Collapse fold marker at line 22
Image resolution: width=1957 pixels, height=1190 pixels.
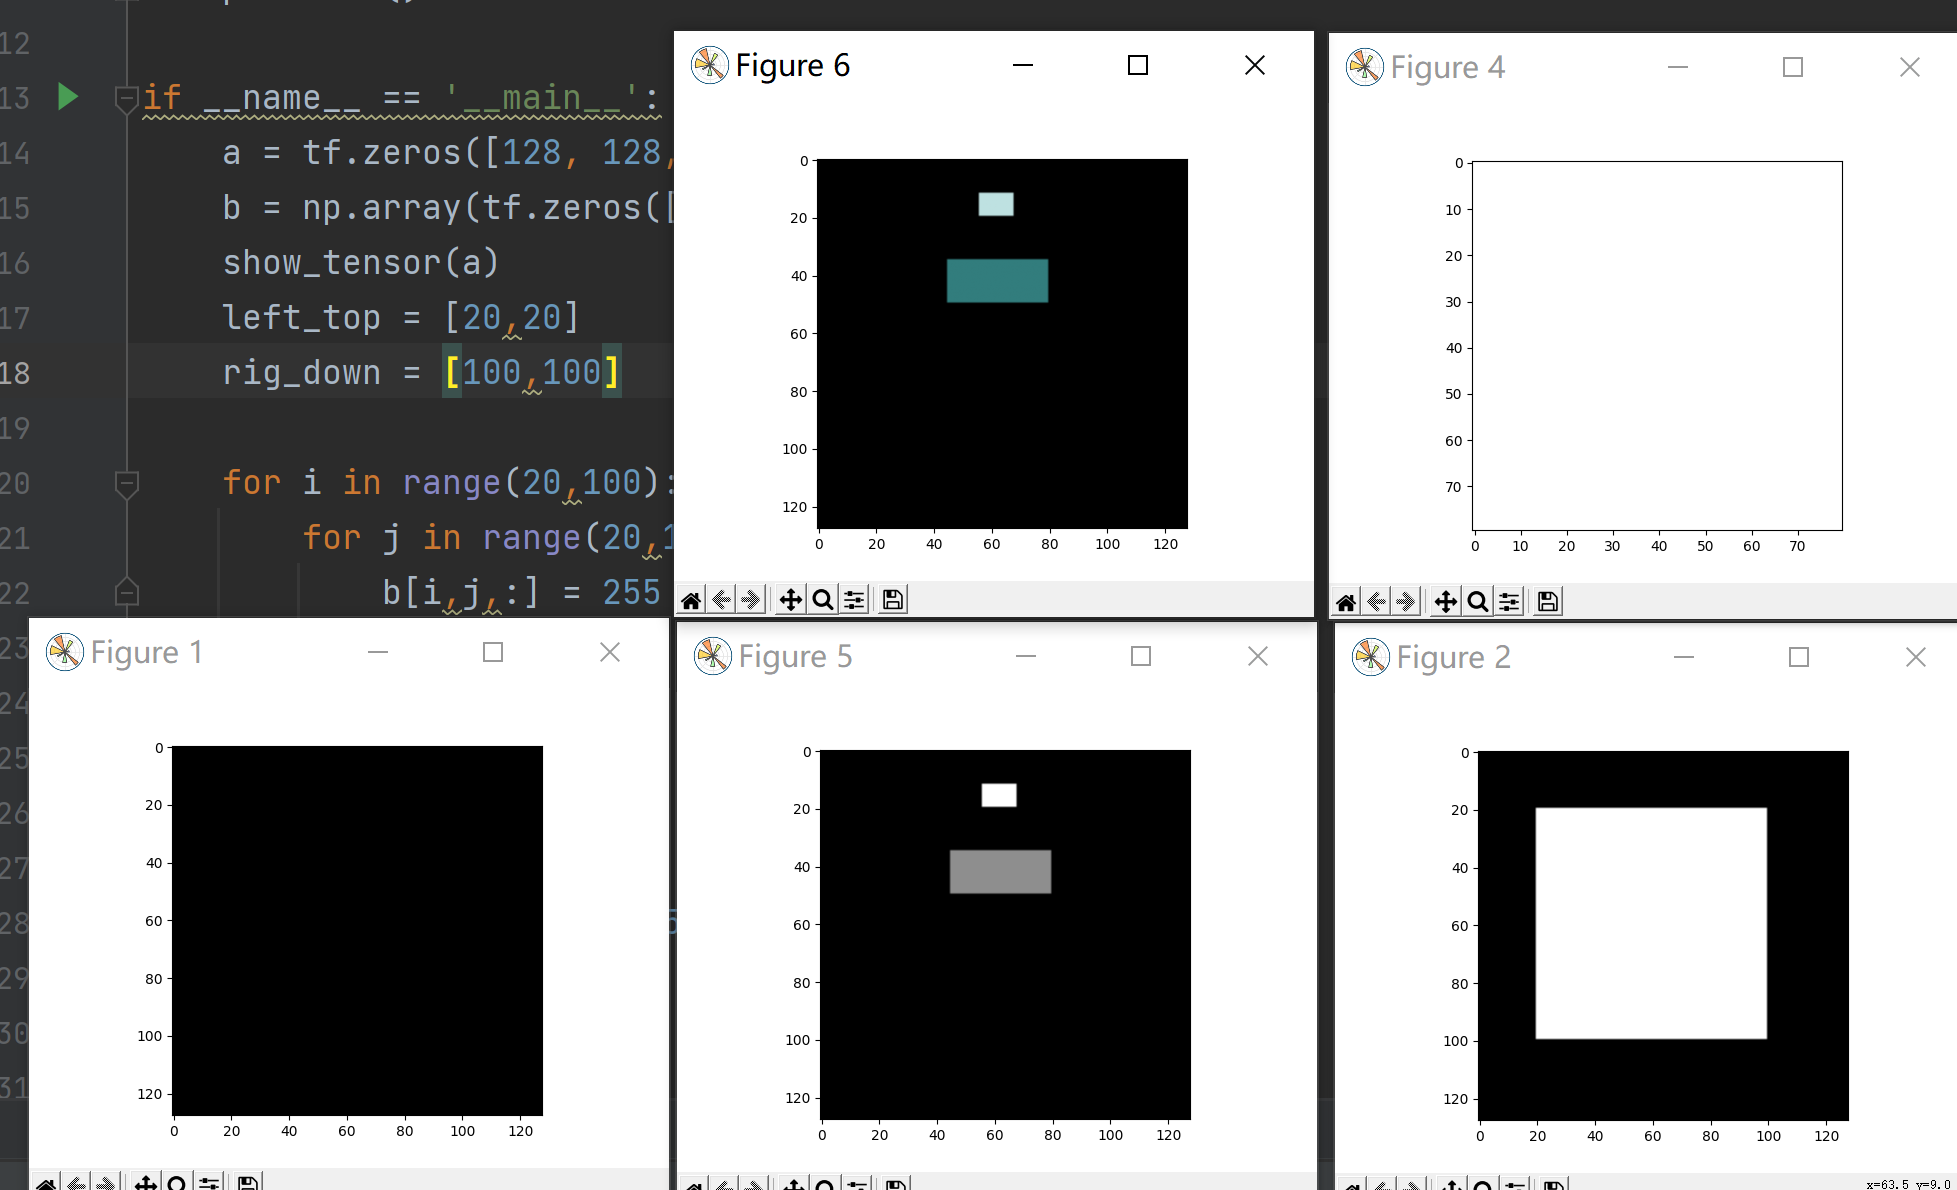click(x=126, y=591)
